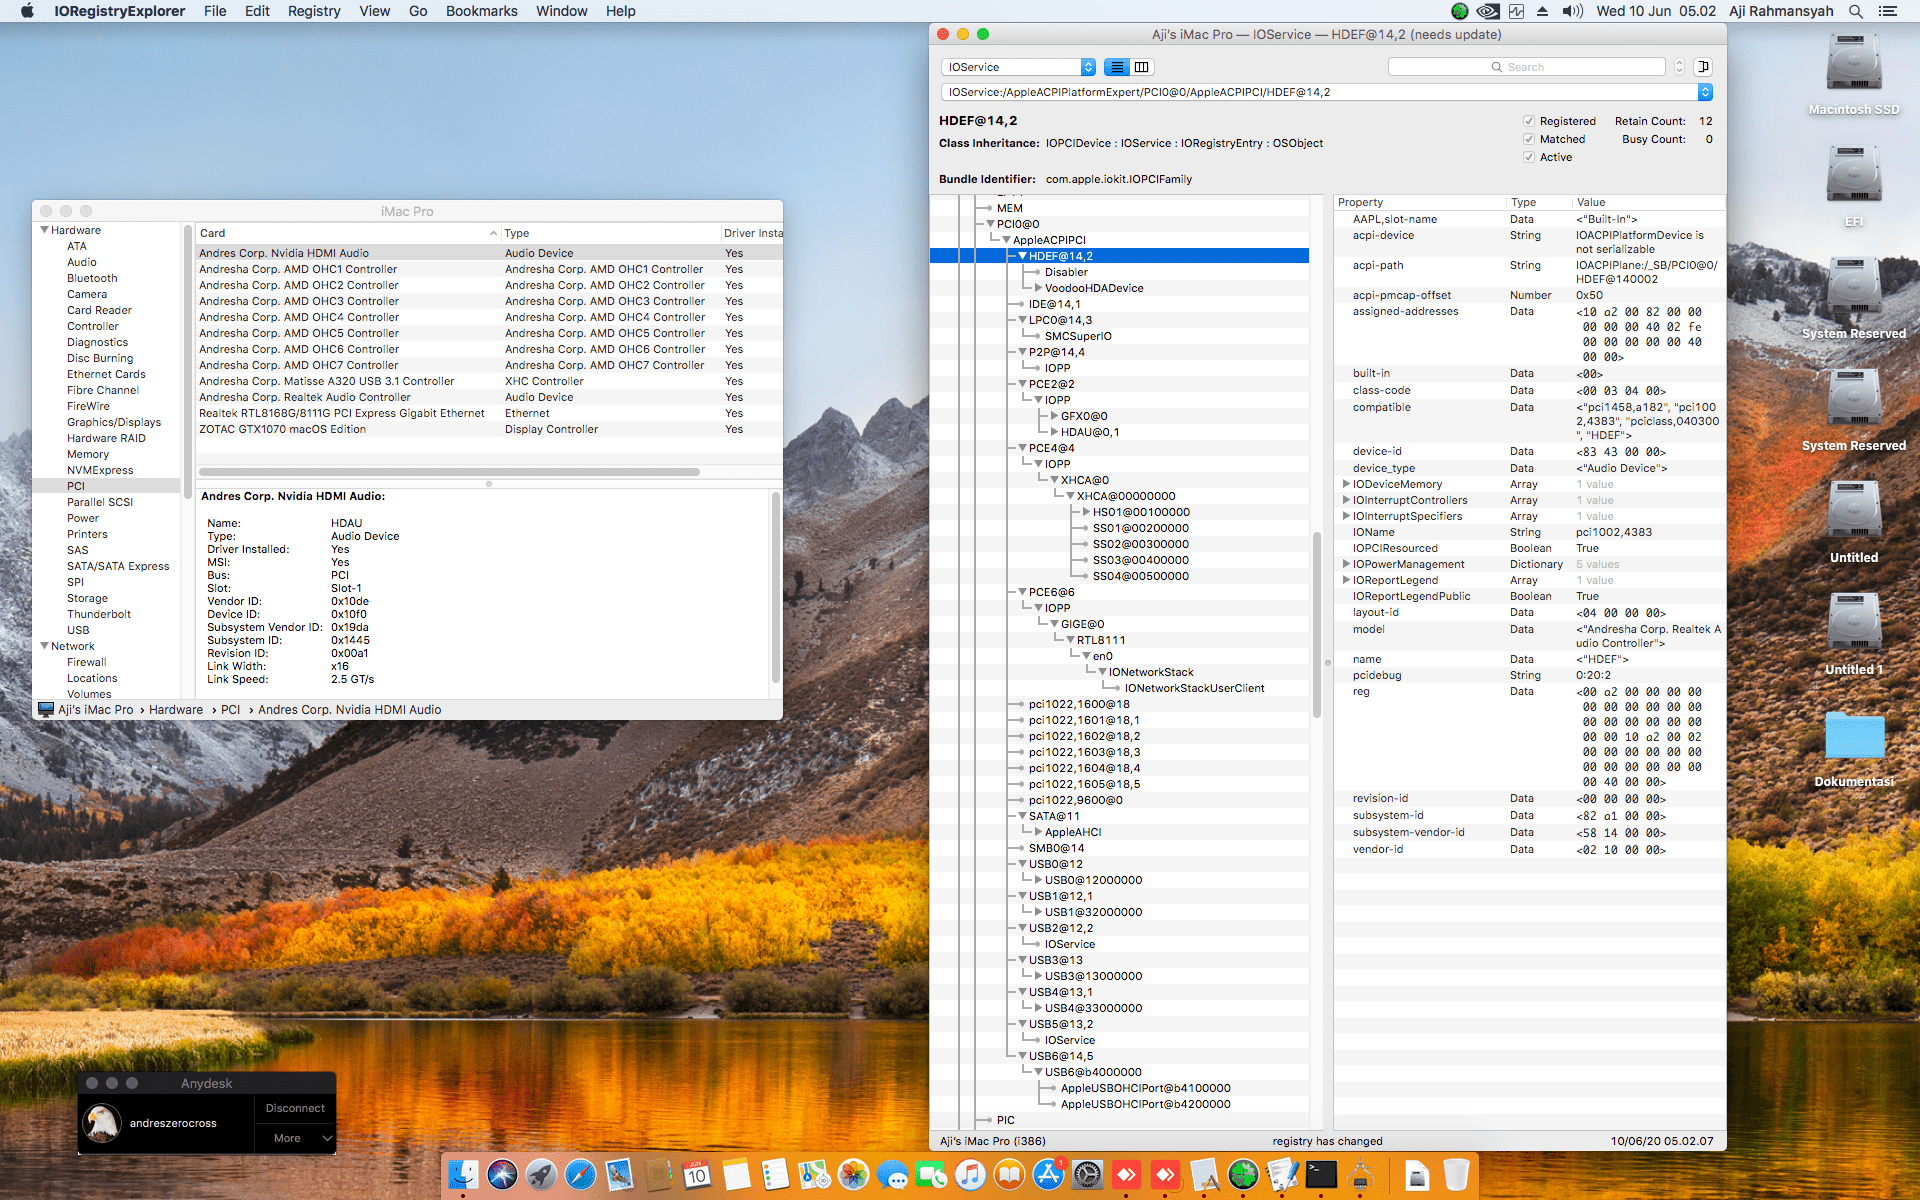Image resolution: width=1920 pixels, height=1200 pixels.
Task: Open Finder from the Dock
Action: [x=463, y=1175]
